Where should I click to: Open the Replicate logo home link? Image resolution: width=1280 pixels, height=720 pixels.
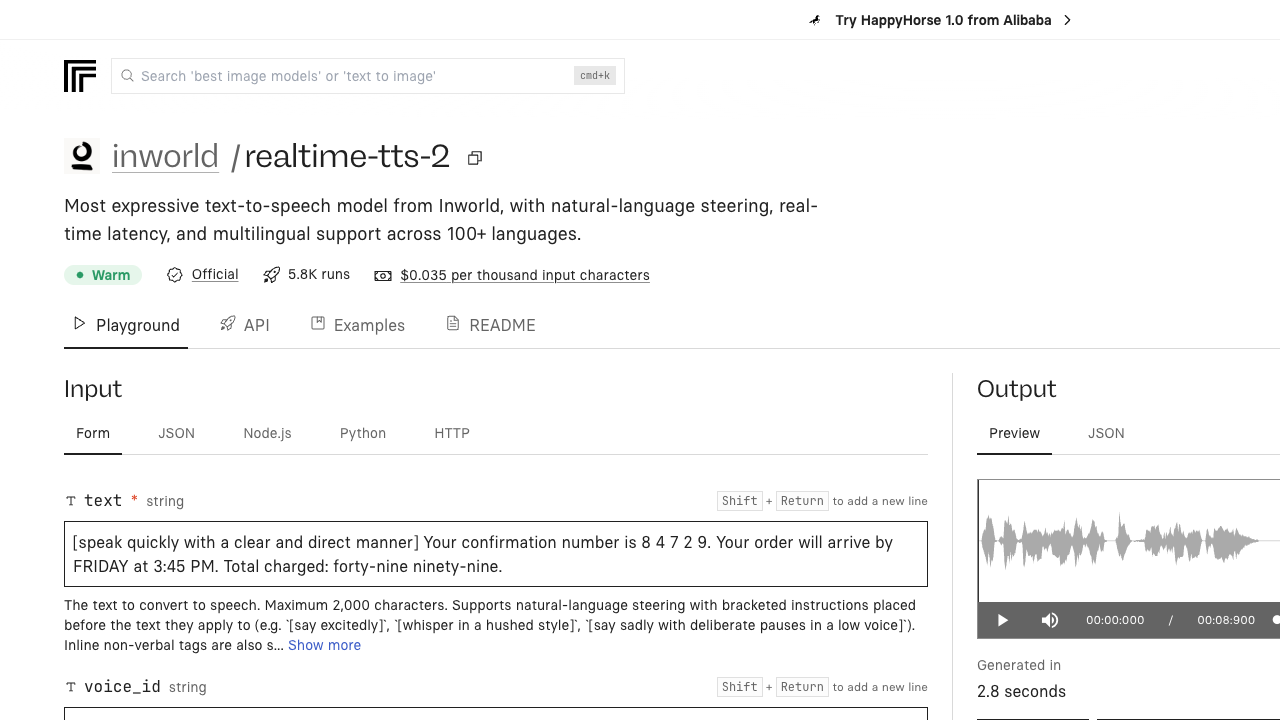[x=80, y=76]
